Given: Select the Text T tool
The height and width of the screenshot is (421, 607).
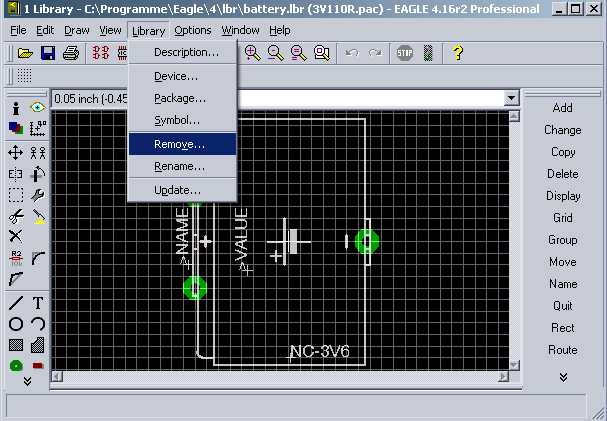Looking at the screenshot, I should [x=38, y=303].
